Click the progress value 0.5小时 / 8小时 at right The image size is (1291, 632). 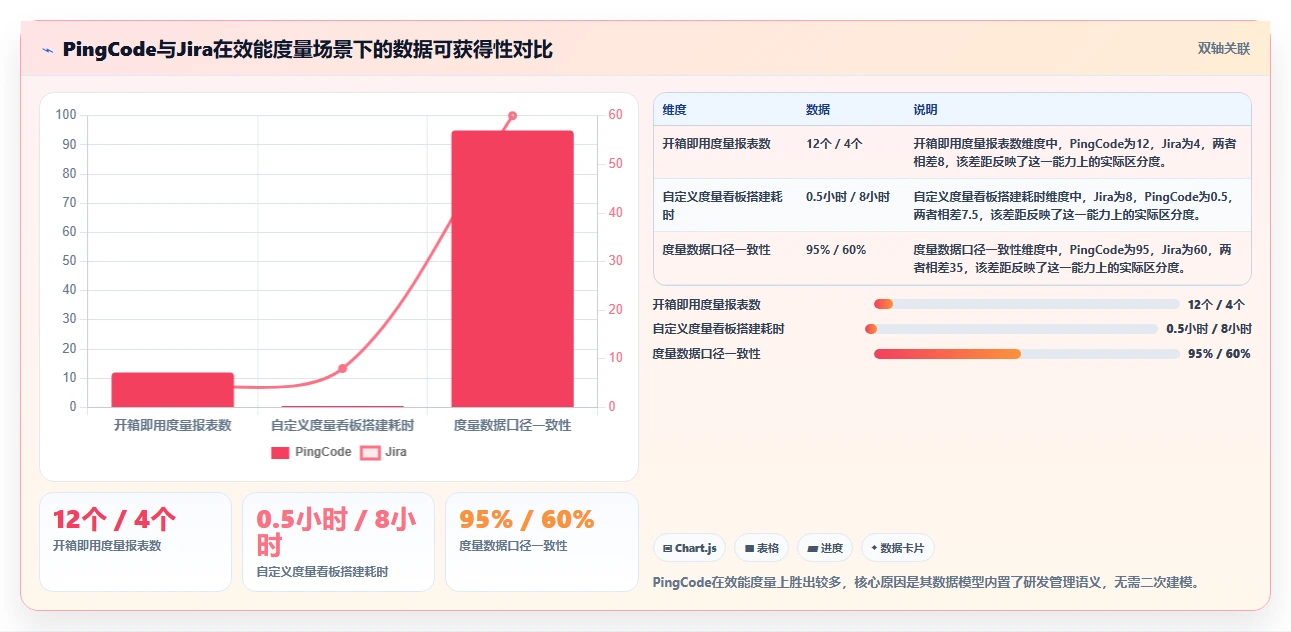(x=1209, y=329)
